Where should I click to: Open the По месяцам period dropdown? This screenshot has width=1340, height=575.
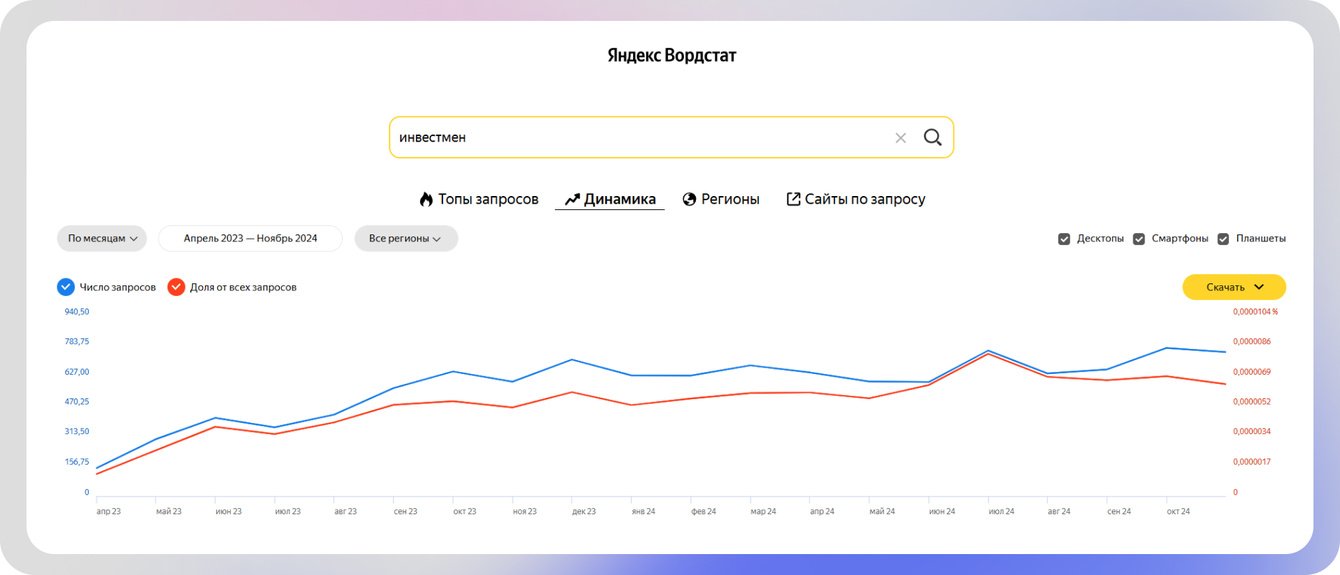click(x=102, y=239)
